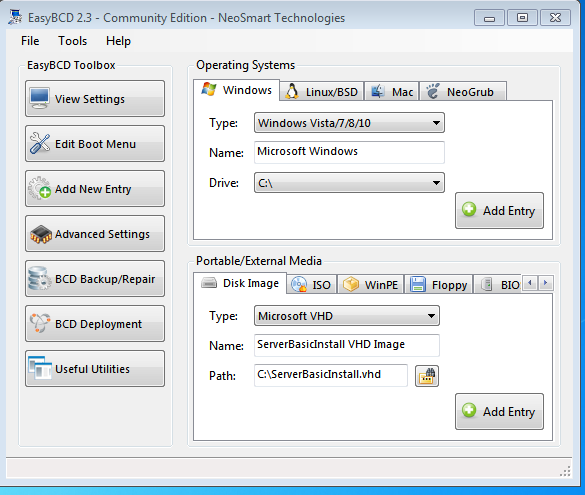This screenshot has width=585, height=495.
Task: Open the BCD Deployment page
Action: (x=95, y=324)
